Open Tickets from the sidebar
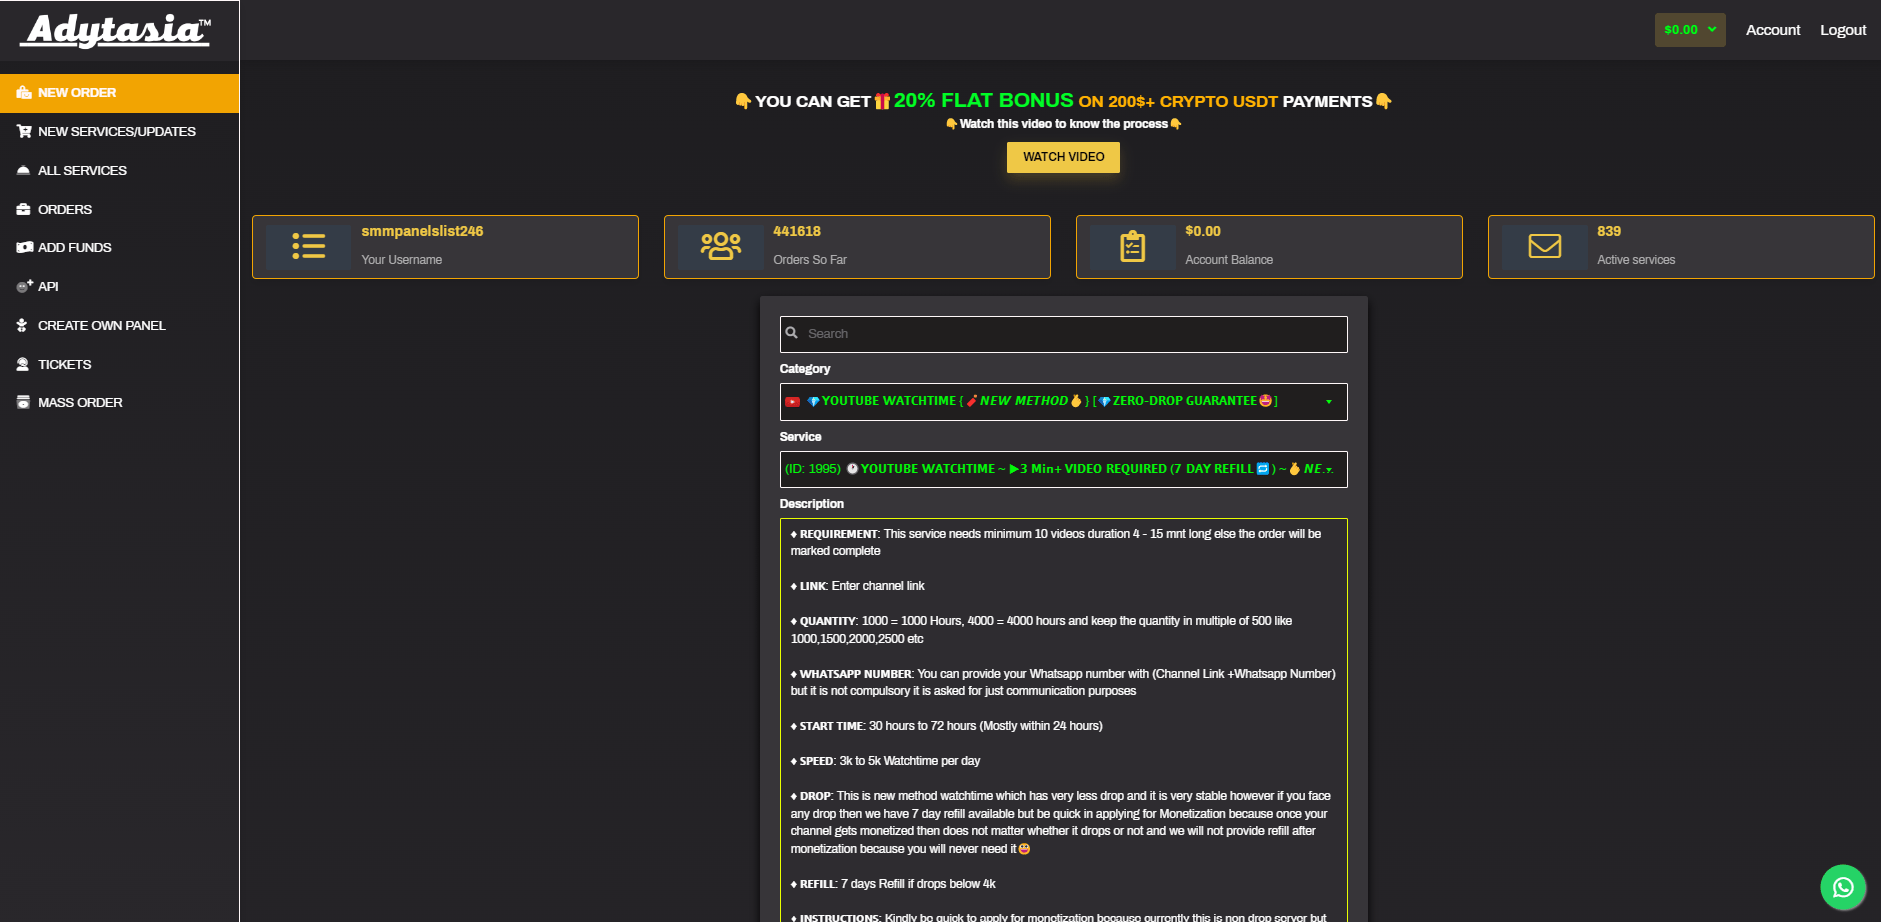Viewport: 1881px width, 922px height. (64, 365)
